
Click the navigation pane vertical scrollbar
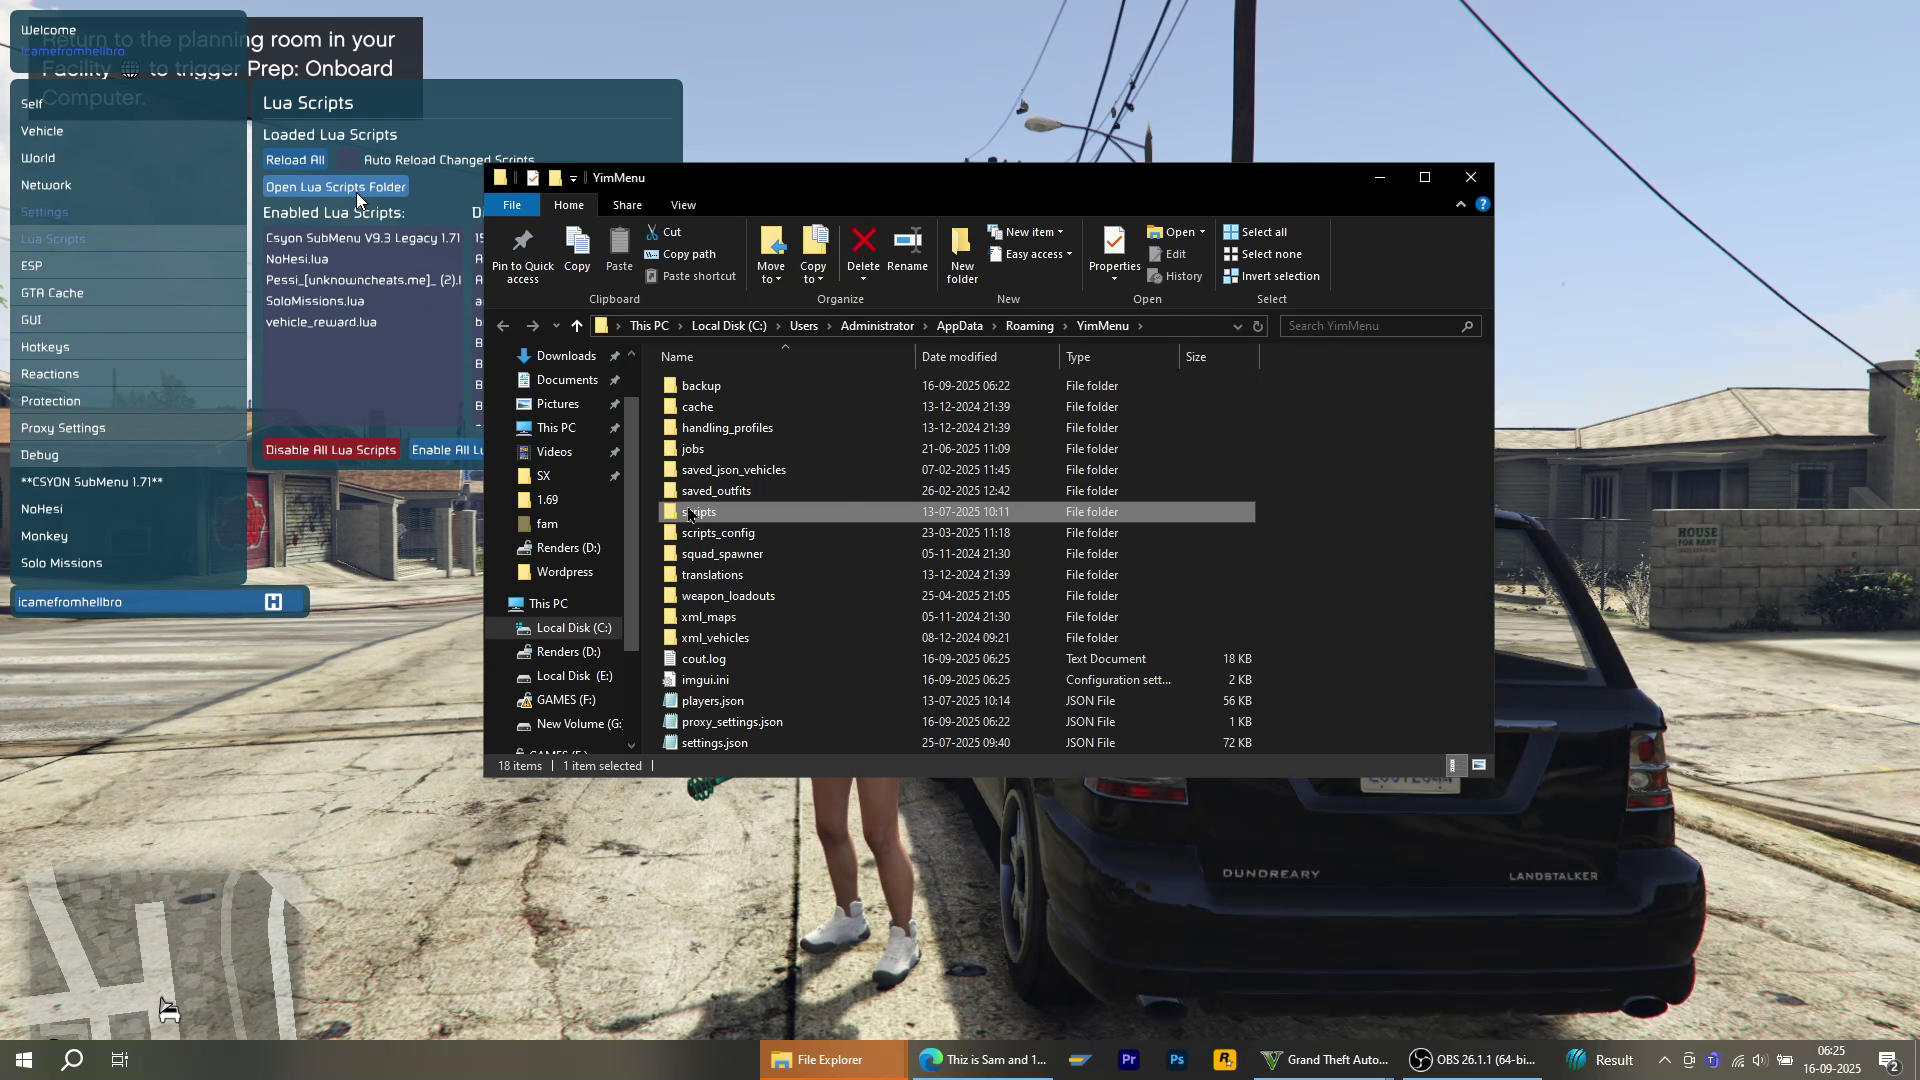631,520
